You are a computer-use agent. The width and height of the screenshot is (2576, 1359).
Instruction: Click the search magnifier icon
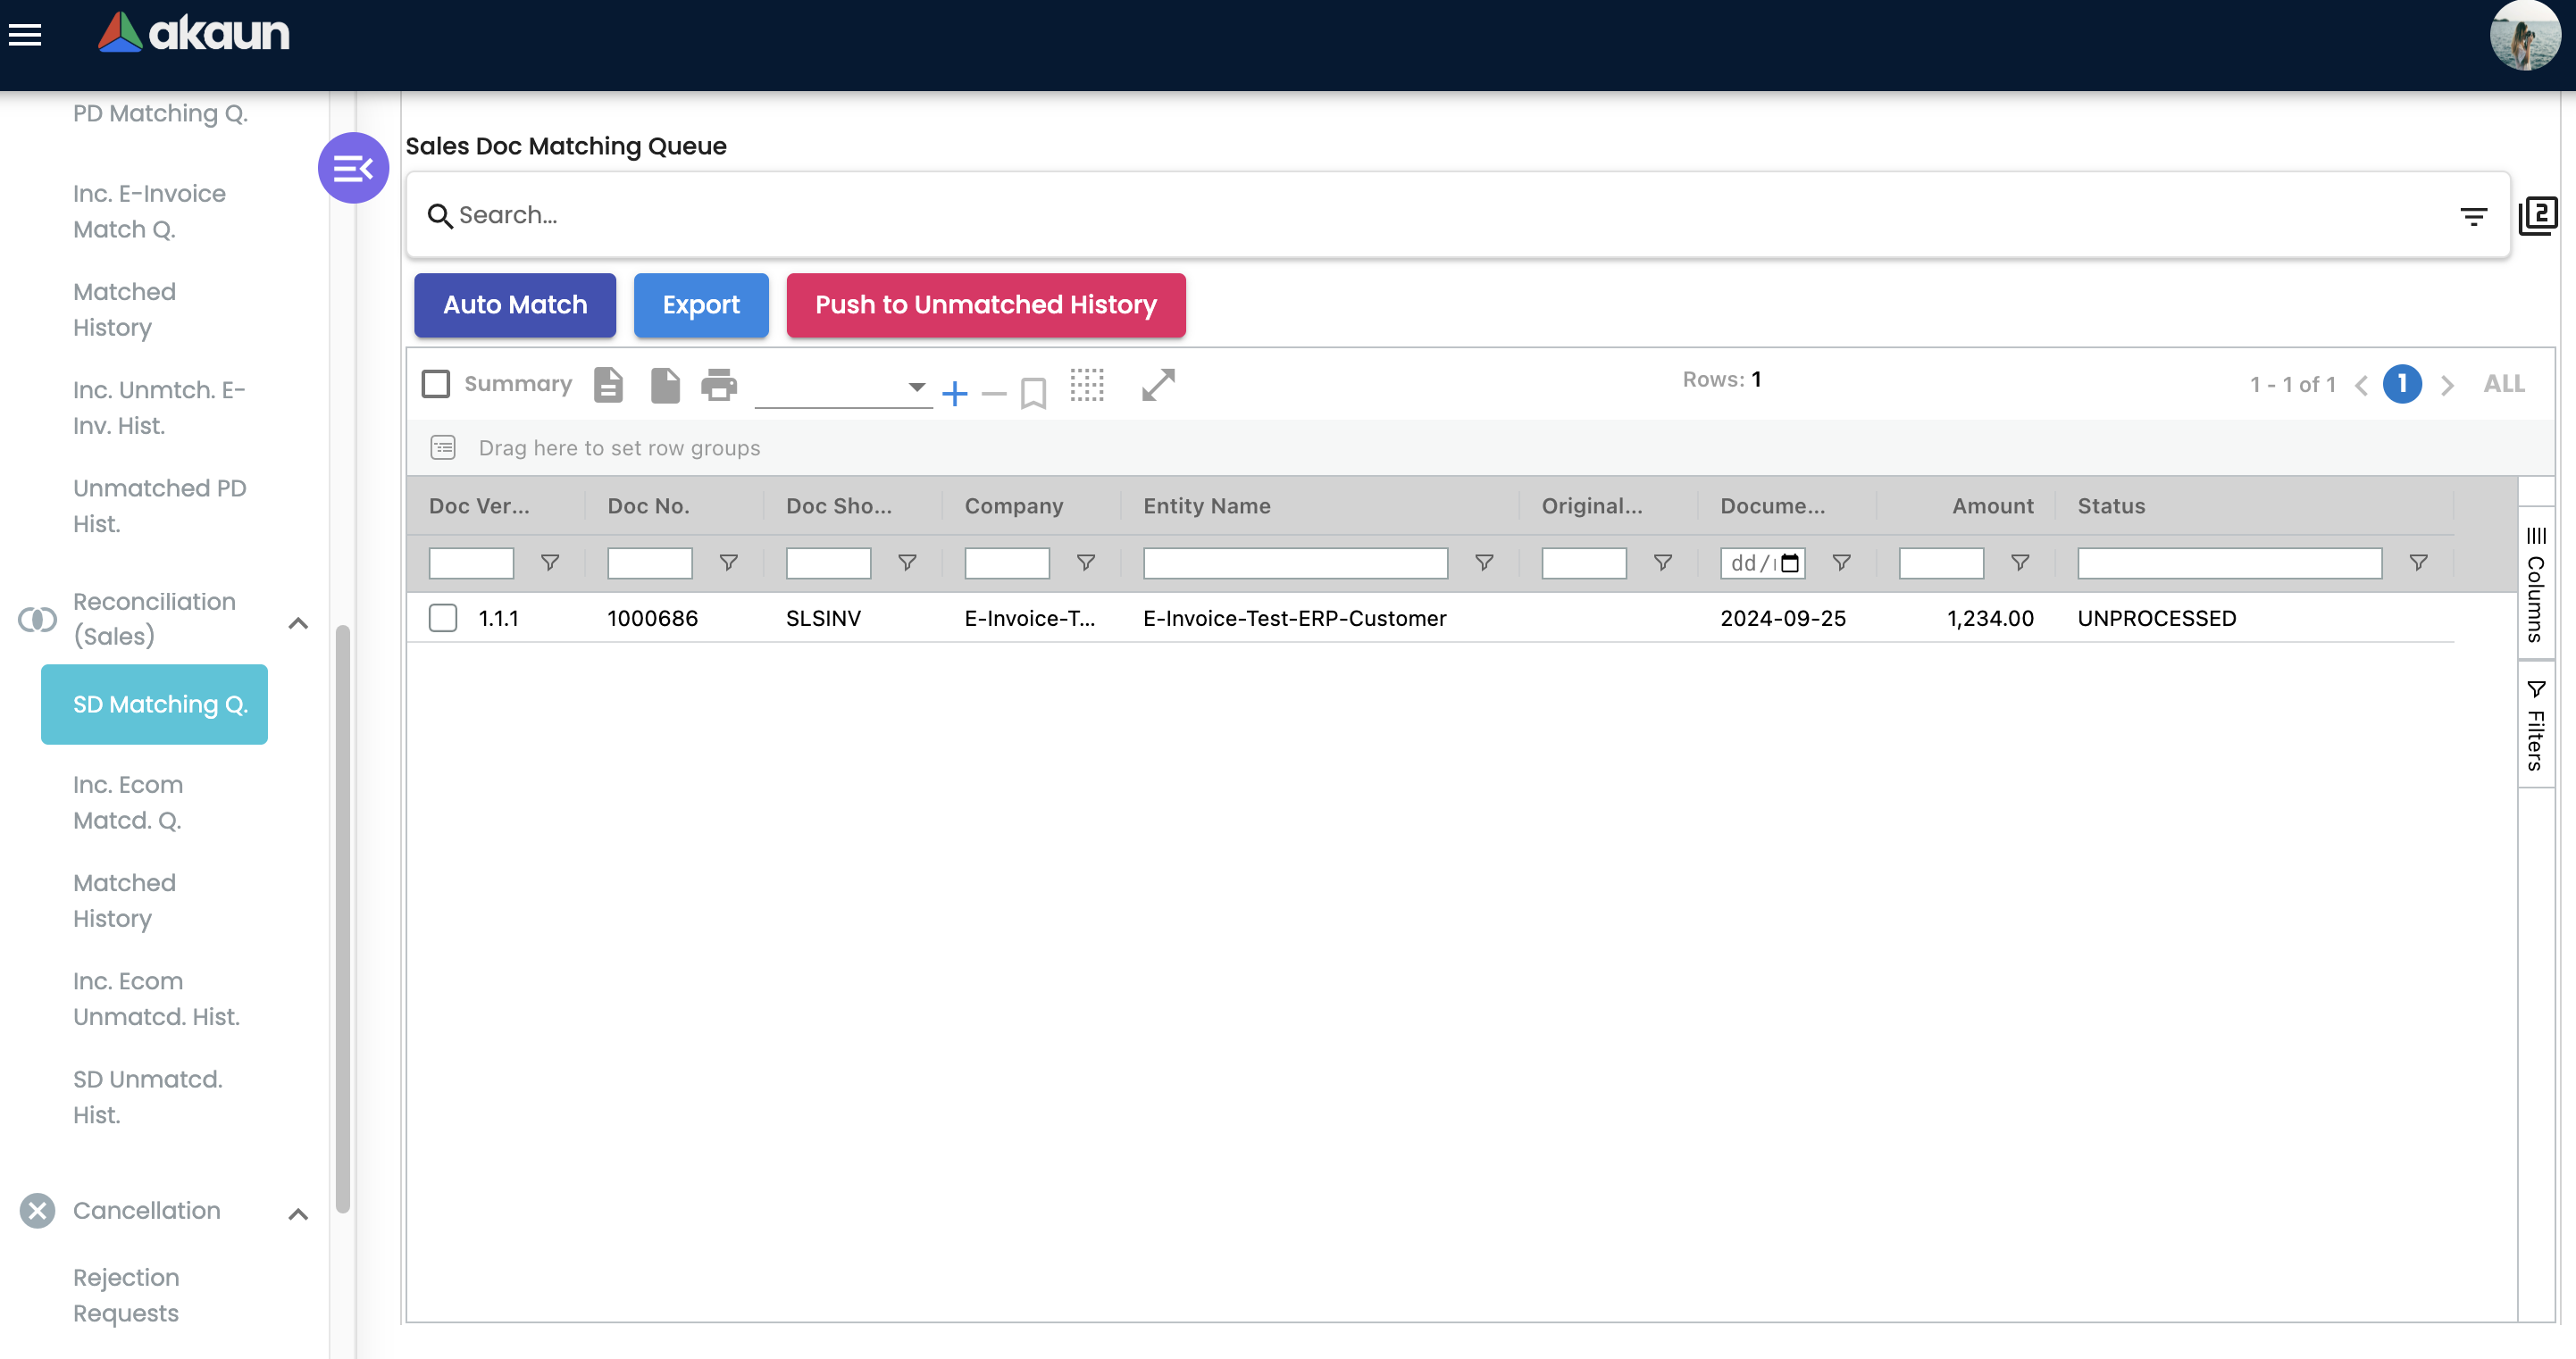439,215
